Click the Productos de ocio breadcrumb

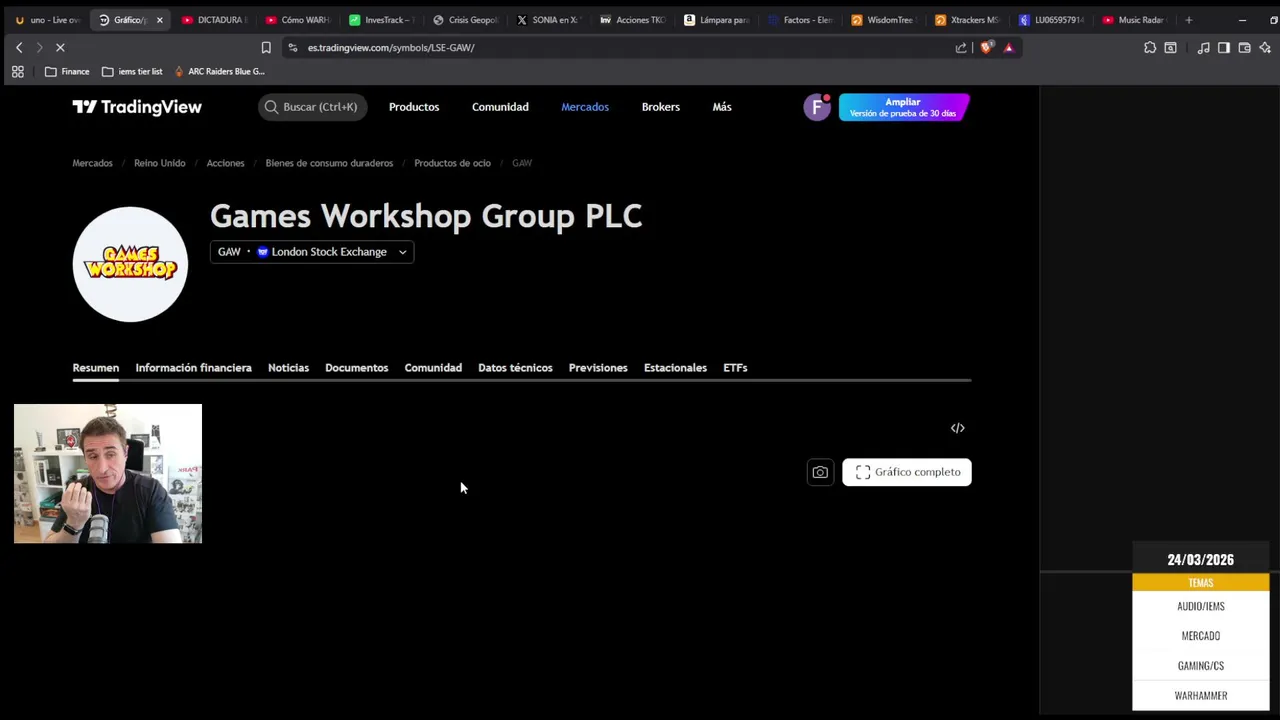click(x=452, y=163)
